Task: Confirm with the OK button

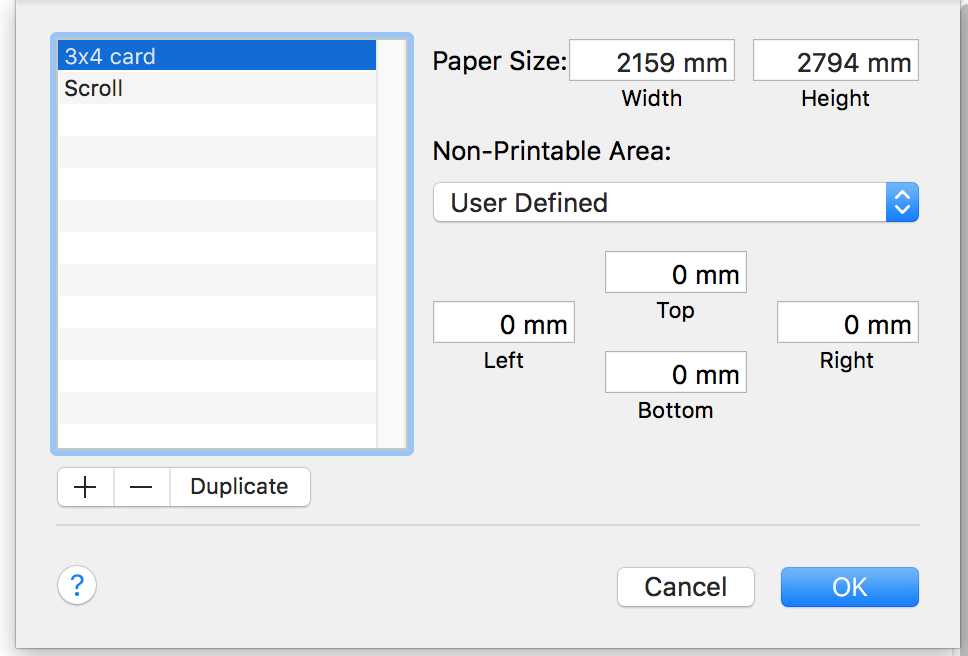Action: coord(849,587)
